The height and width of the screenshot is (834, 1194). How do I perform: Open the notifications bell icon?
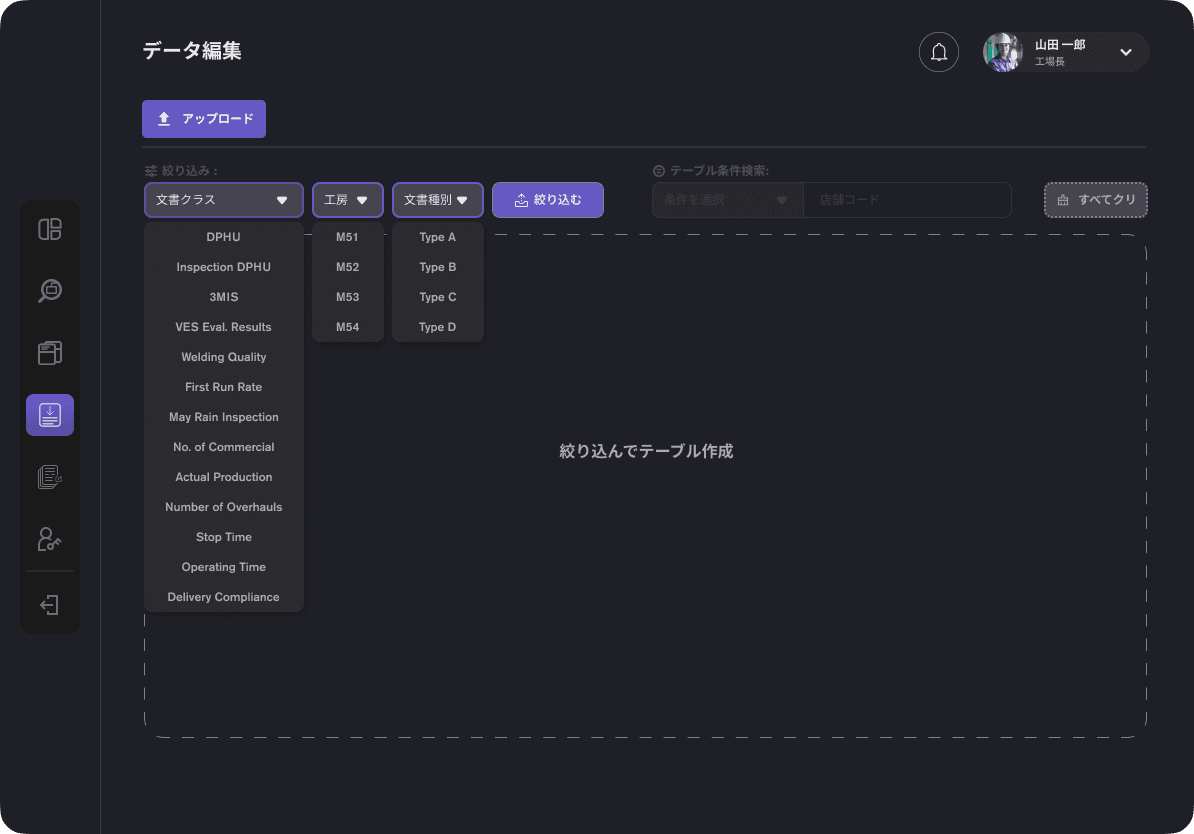pyautogui.click(x=938, y=51)
